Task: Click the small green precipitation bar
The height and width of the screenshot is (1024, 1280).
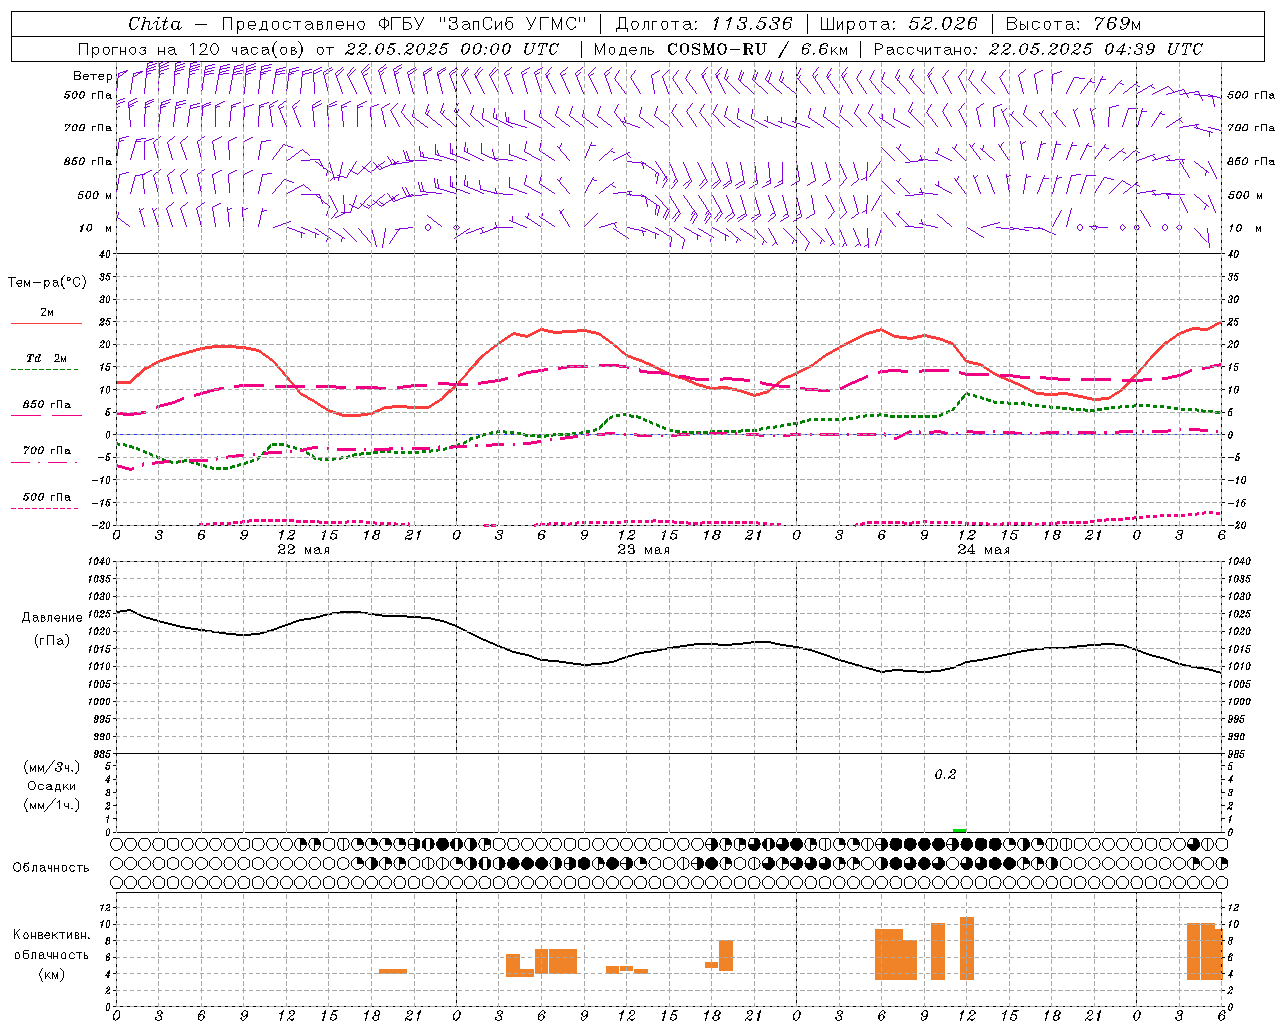Action: pos(960,830)
